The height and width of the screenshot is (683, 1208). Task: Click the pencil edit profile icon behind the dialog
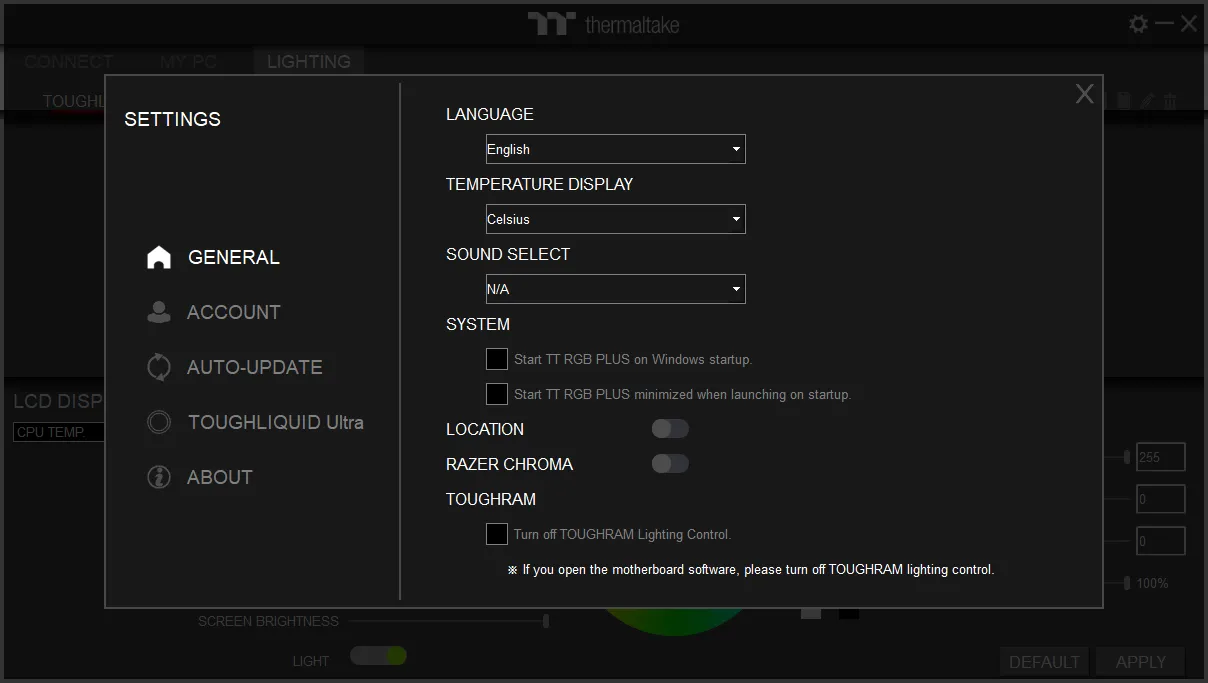click(x=1147, y=100)
